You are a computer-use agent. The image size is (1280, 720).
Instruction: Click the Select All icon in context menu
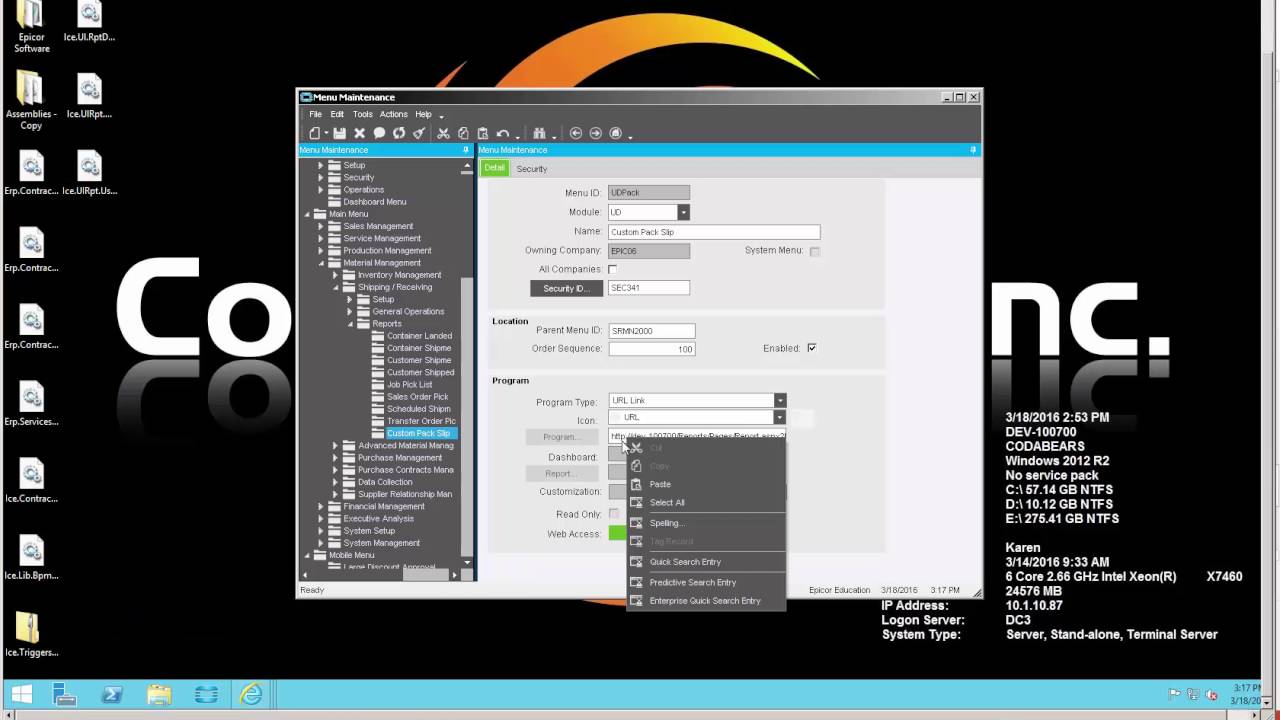click(x=636, y=502)
